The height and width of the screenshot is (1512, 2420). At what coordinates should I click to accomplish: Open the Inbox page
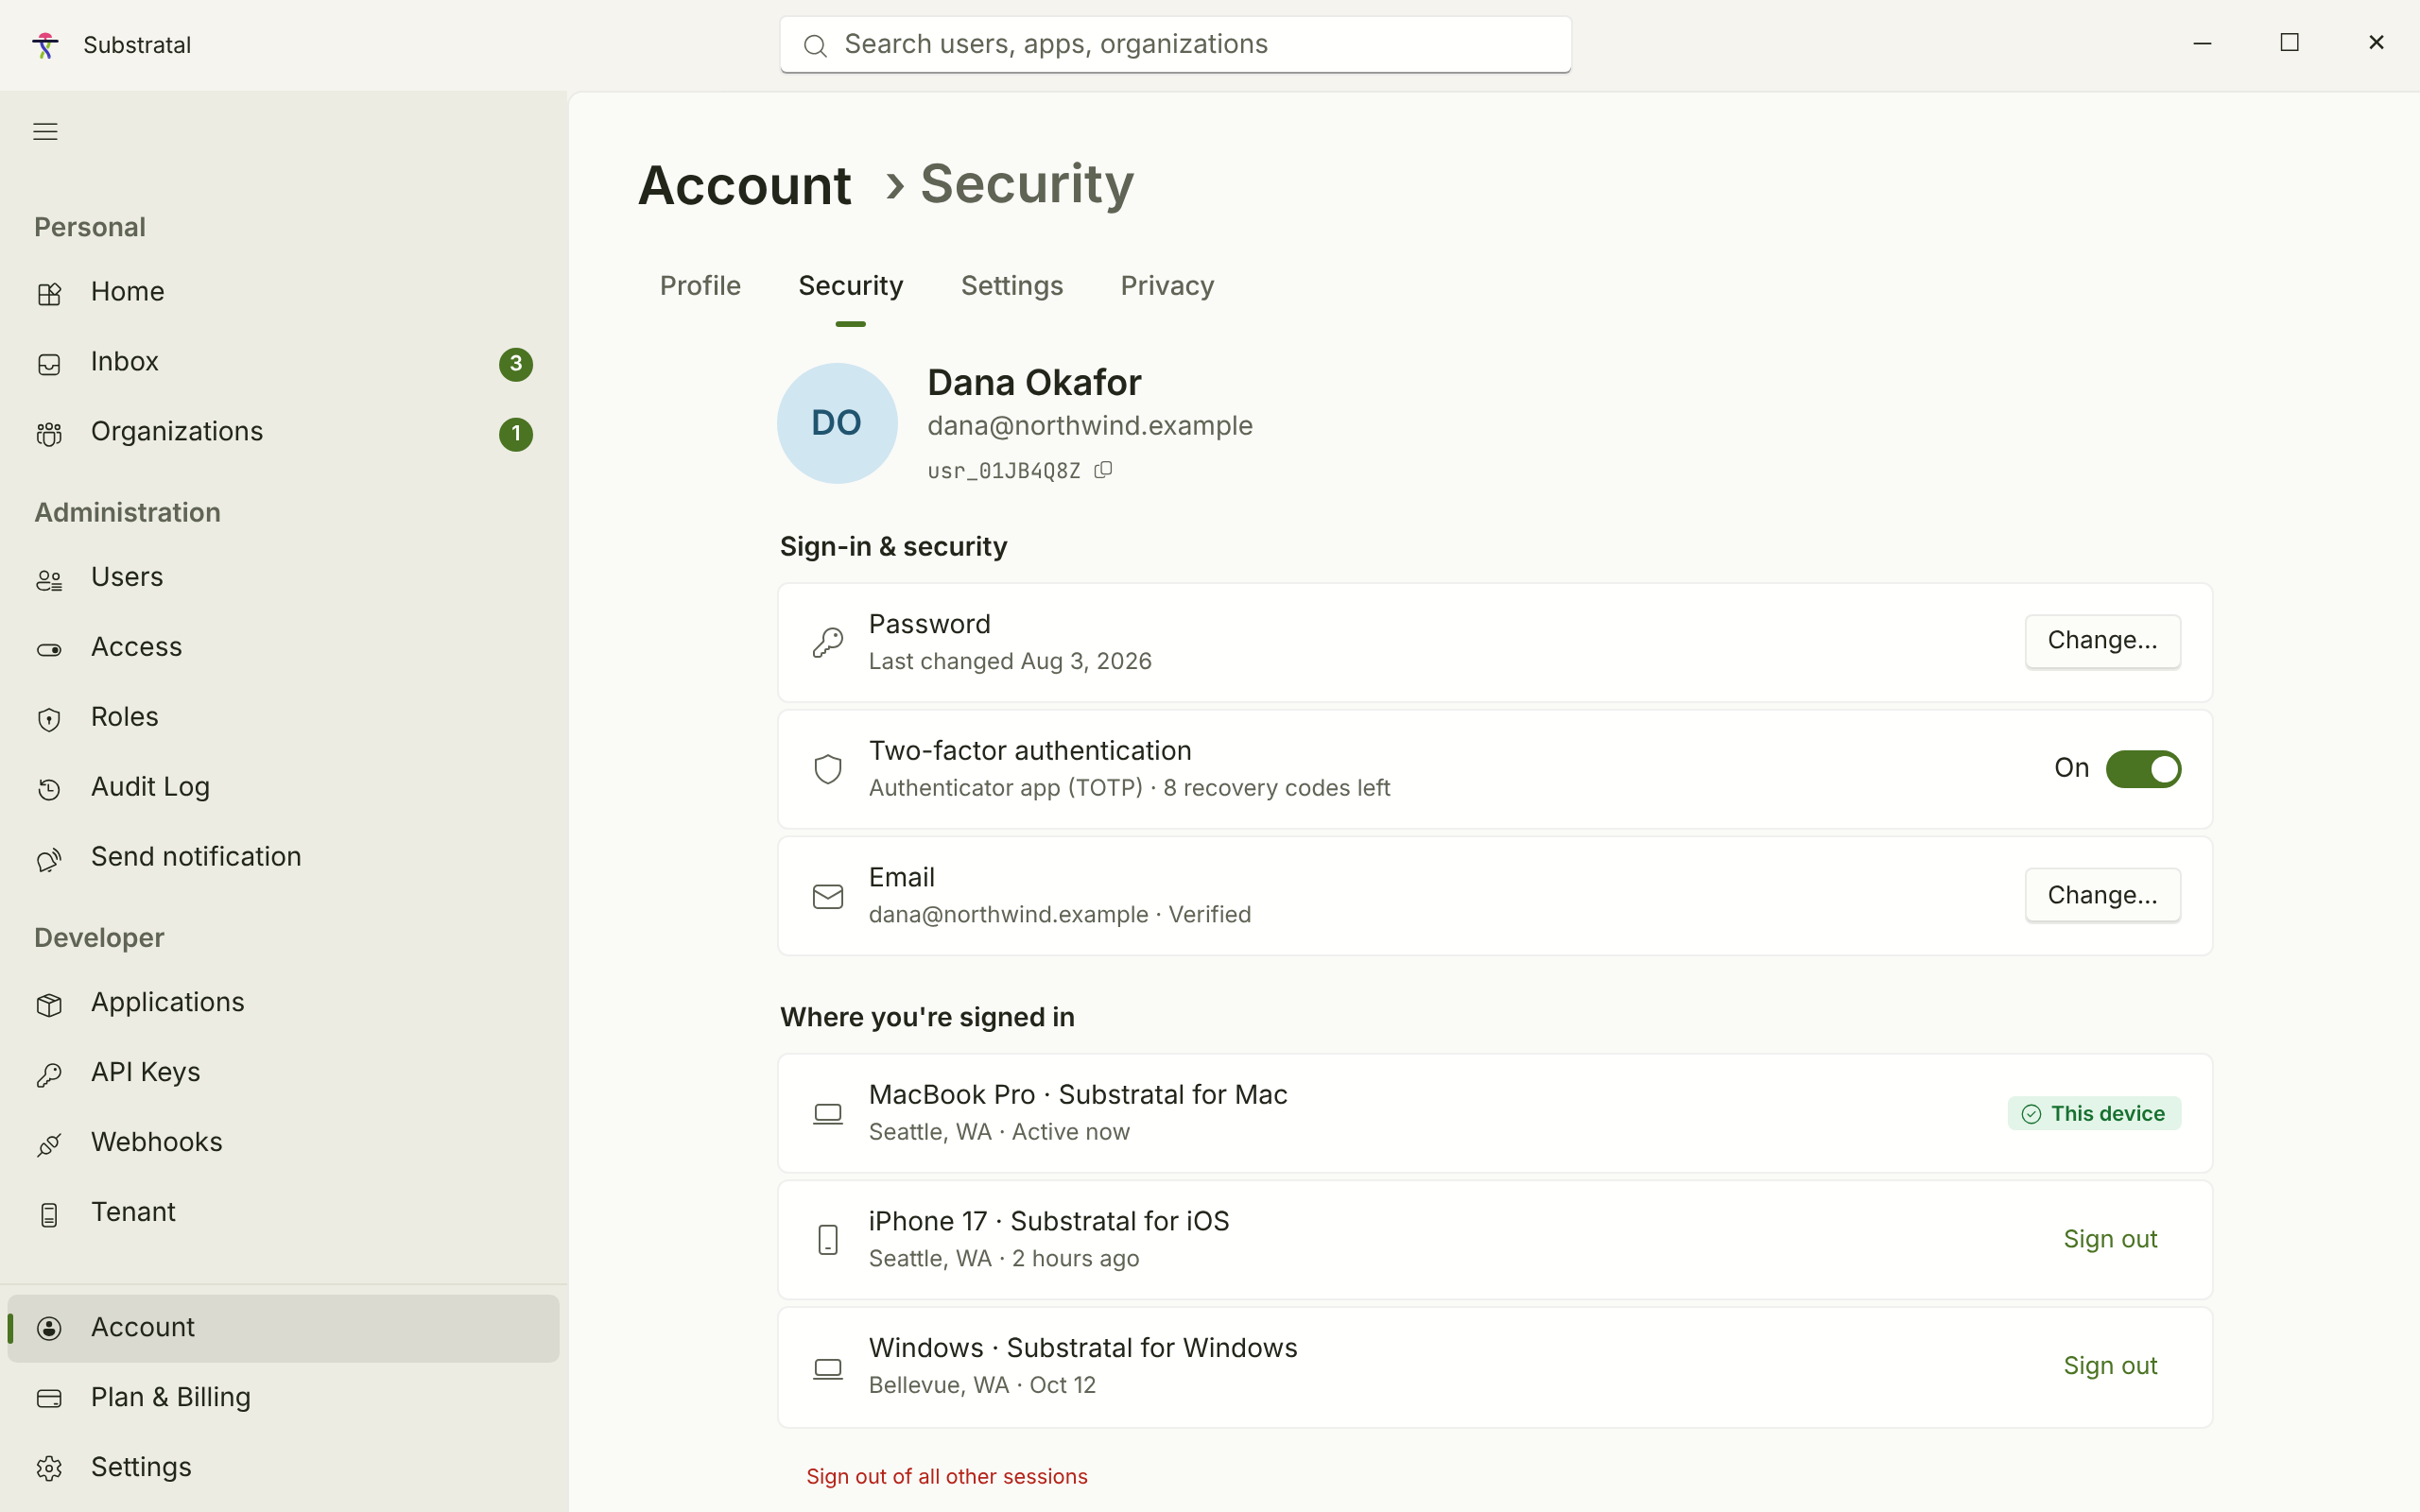pos(283,362)
